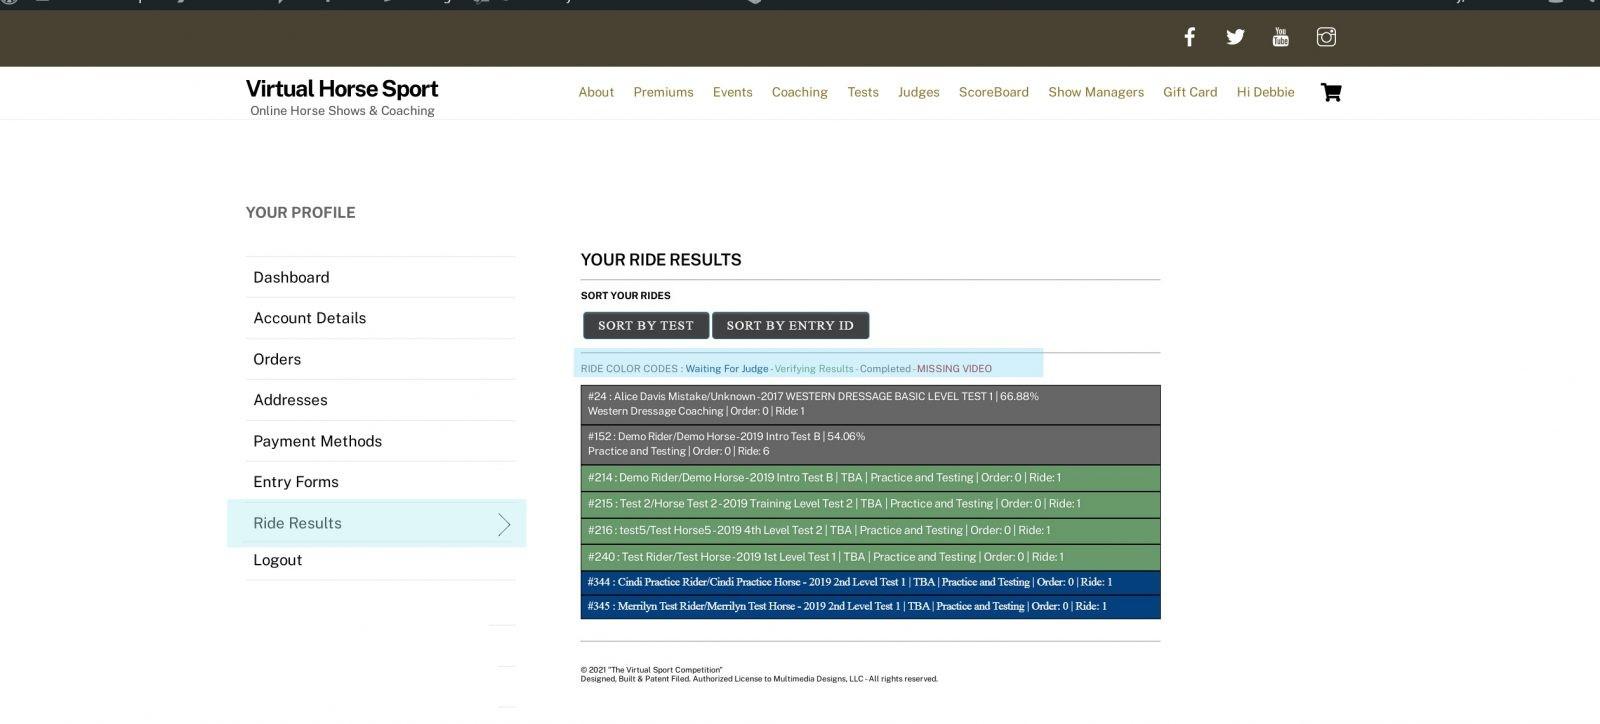This screenshot has width=1600, height=724.
Task: Select Logout in the sidebar
Action: click(277, 560)
